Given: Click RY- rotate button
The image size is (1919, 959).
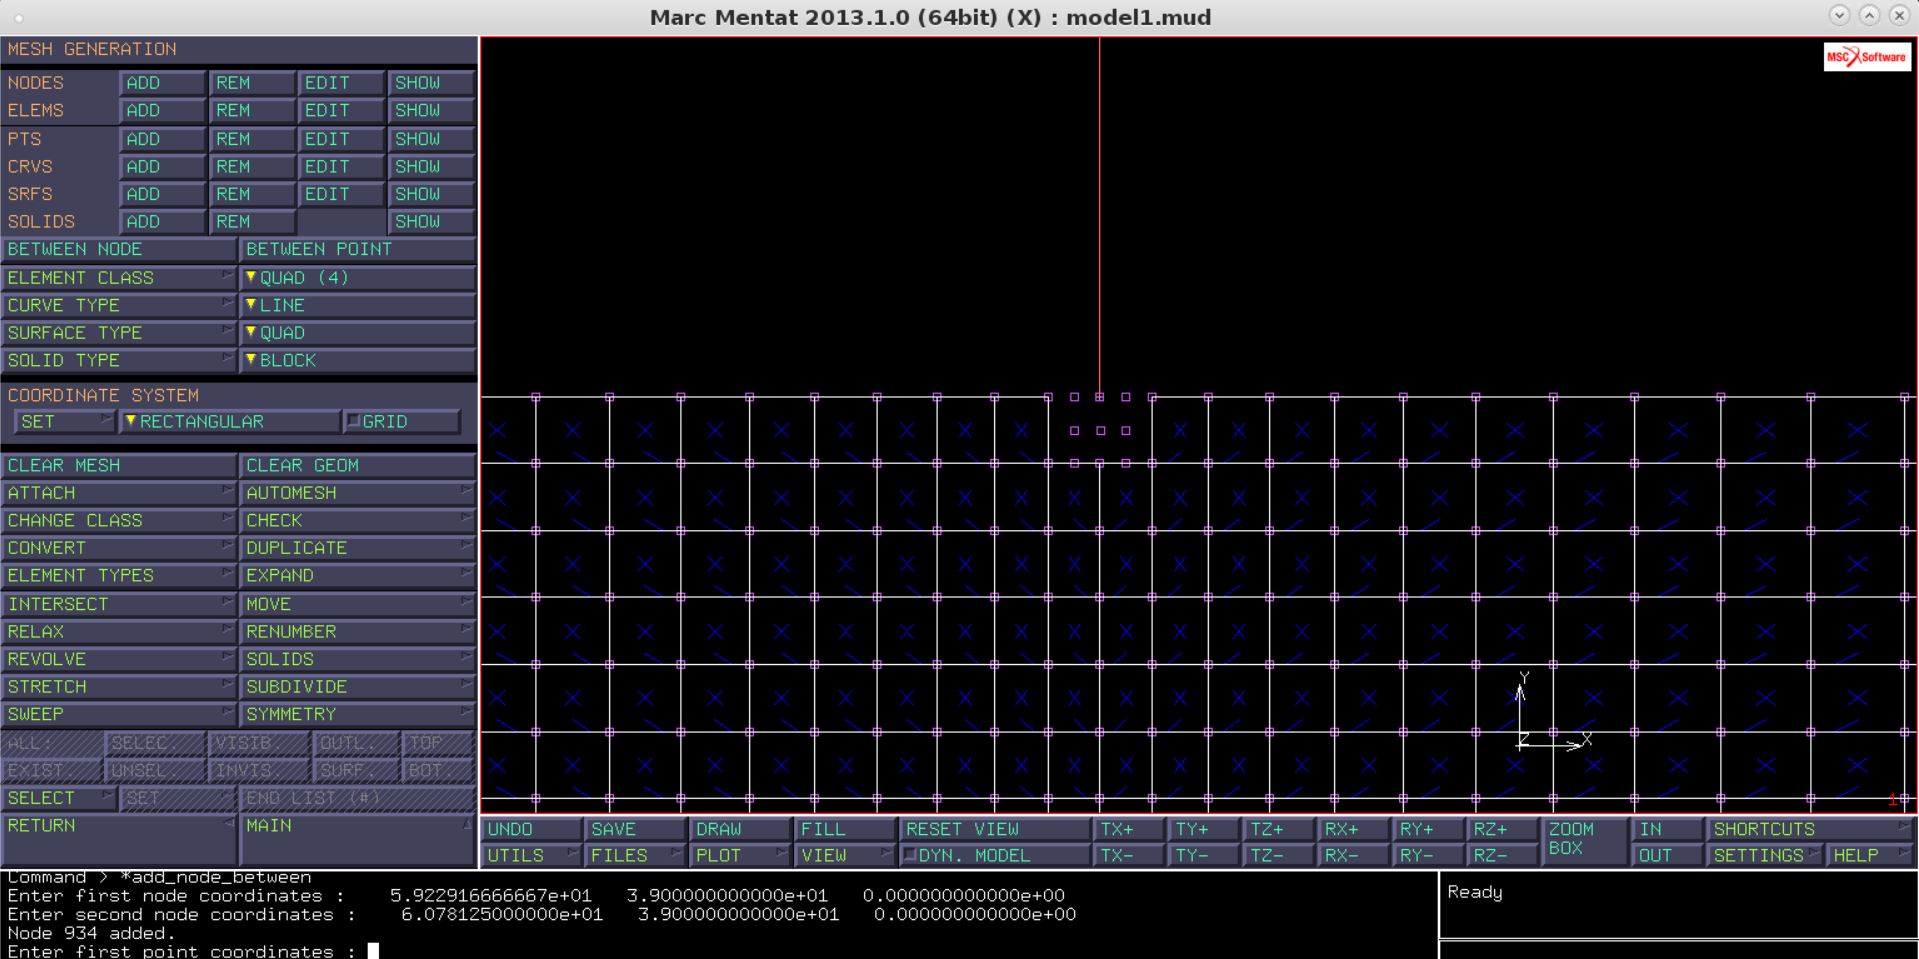Looking at the screenshot, I should click(x=1428, y=856).
